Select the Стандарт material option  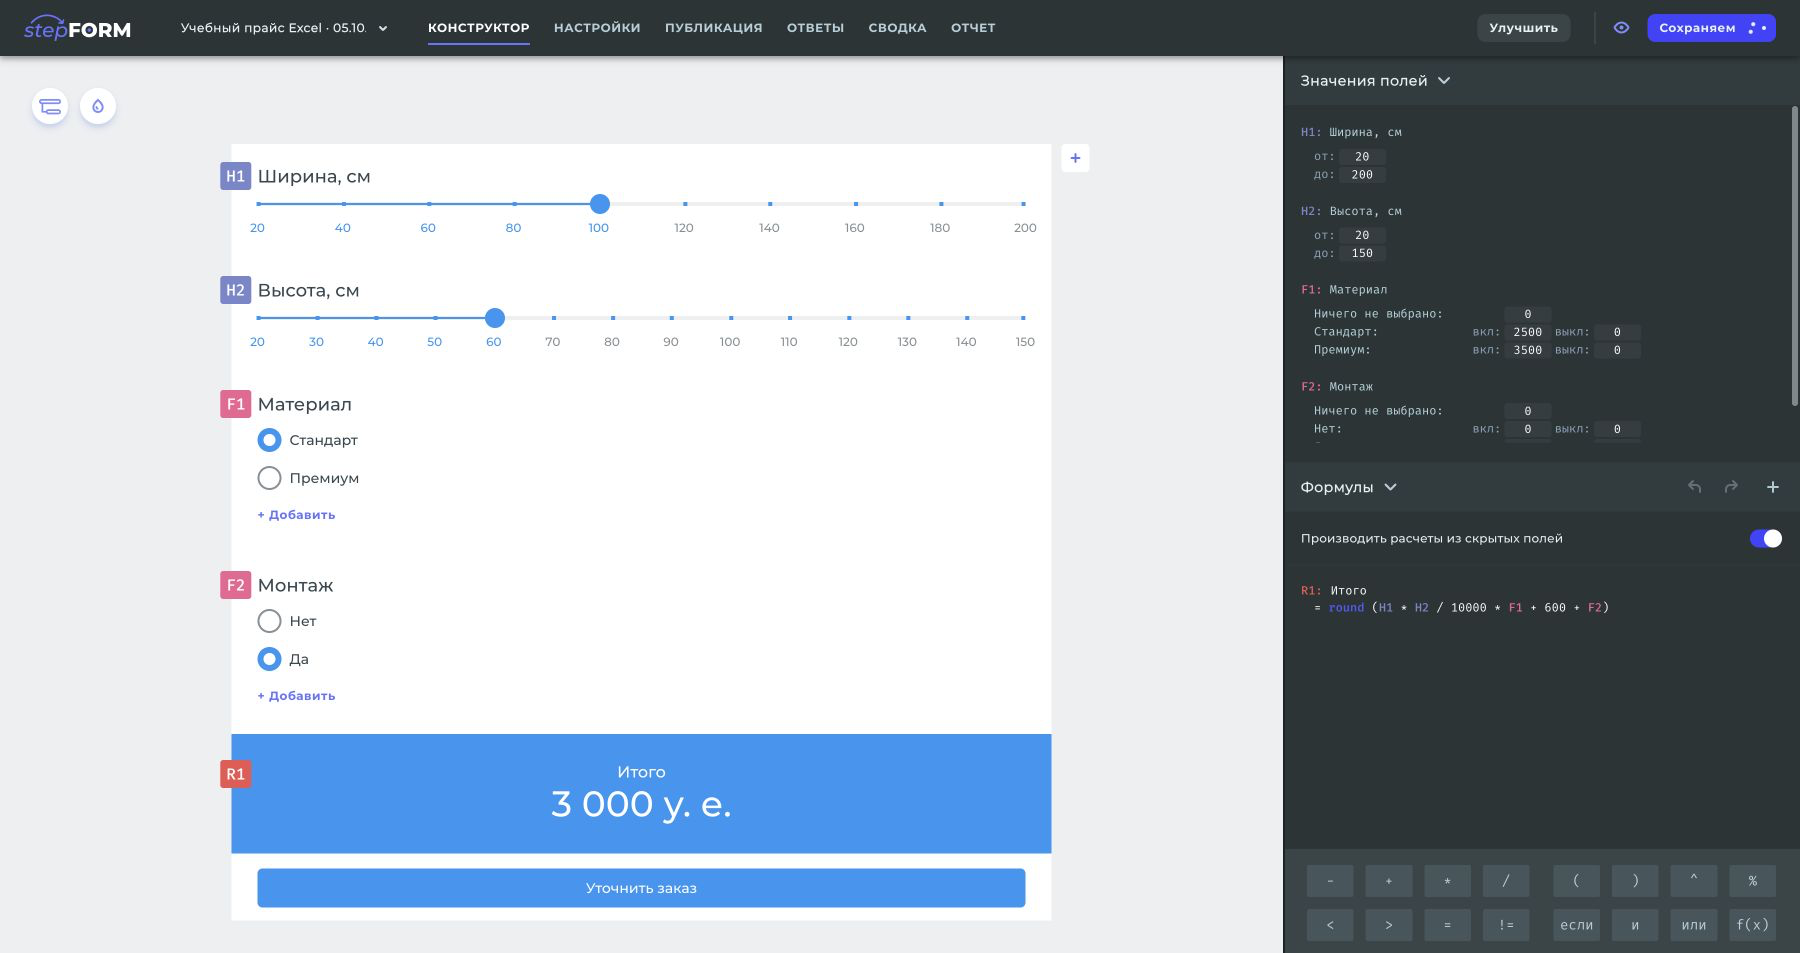click(269, 440)
